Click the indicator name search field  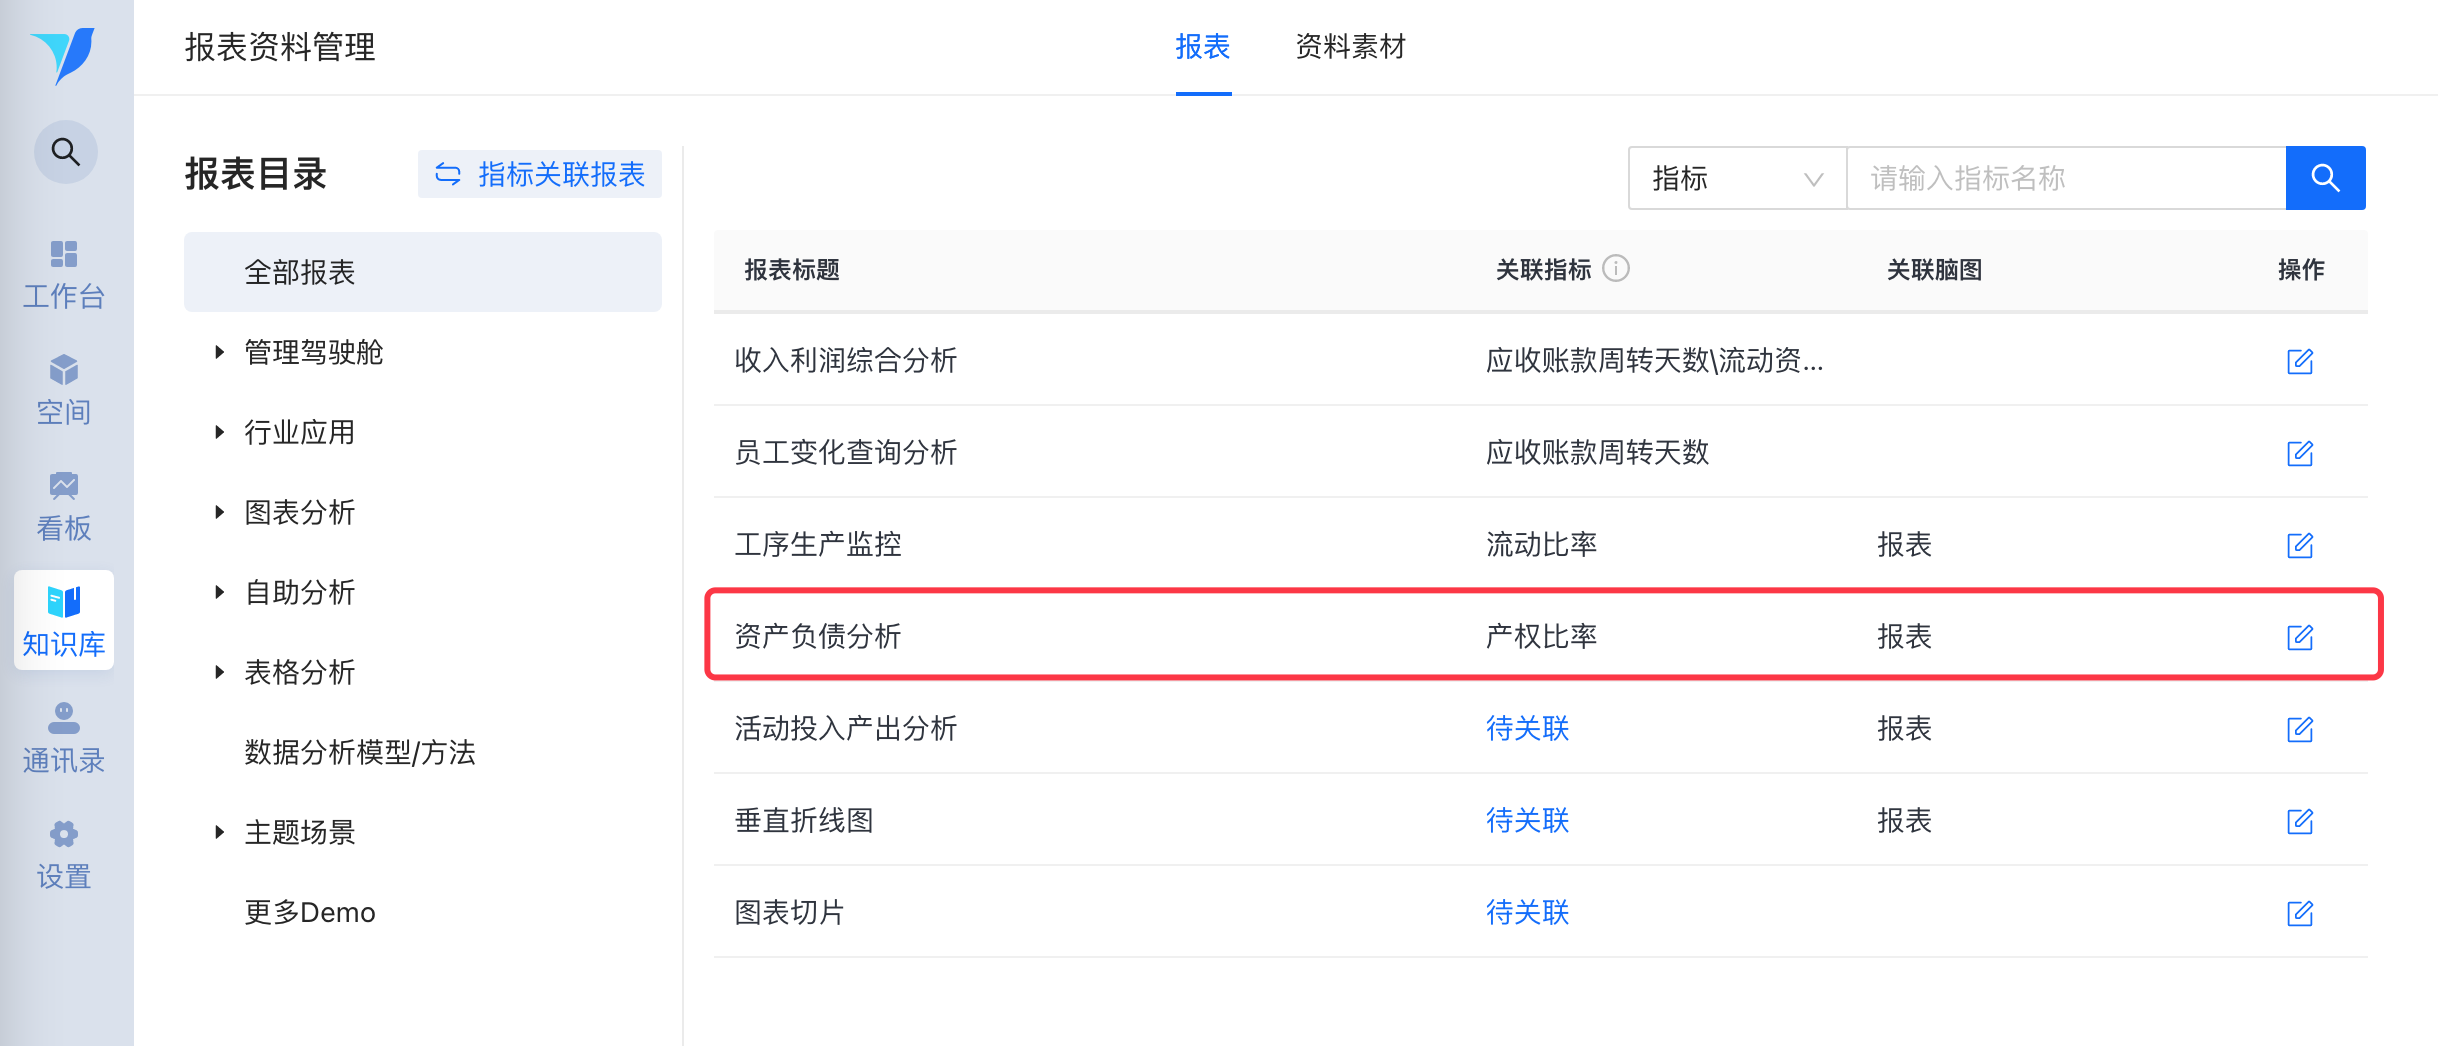2066,178
